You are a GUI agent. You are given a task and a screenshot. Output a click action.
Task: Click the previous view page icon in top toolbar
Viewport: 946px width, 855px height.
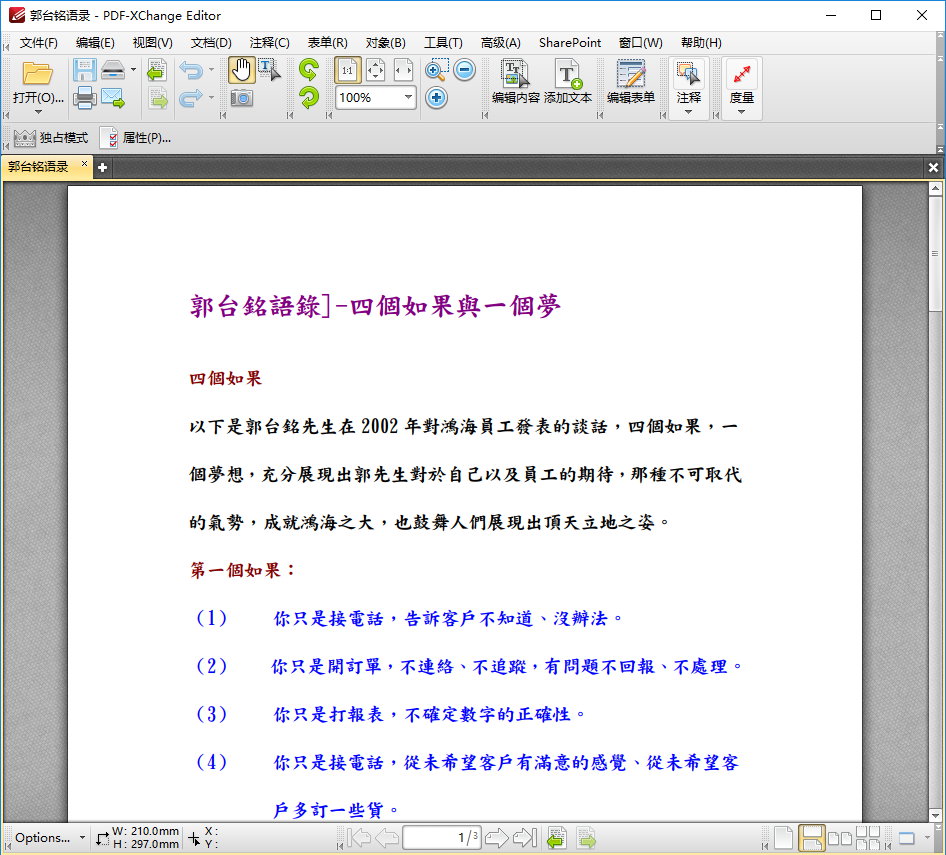click(157, 71)
